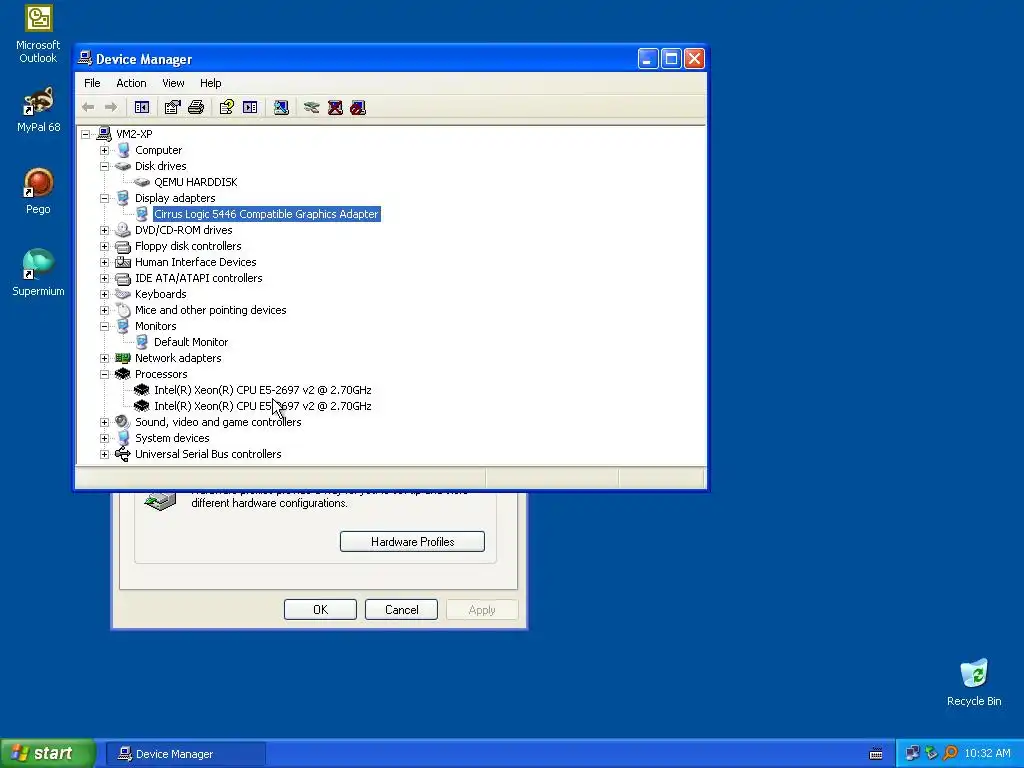
Task: Select Cirrus Logic 5446 Compatible Graphics Adapter
Action: click(x=266, y=214)
